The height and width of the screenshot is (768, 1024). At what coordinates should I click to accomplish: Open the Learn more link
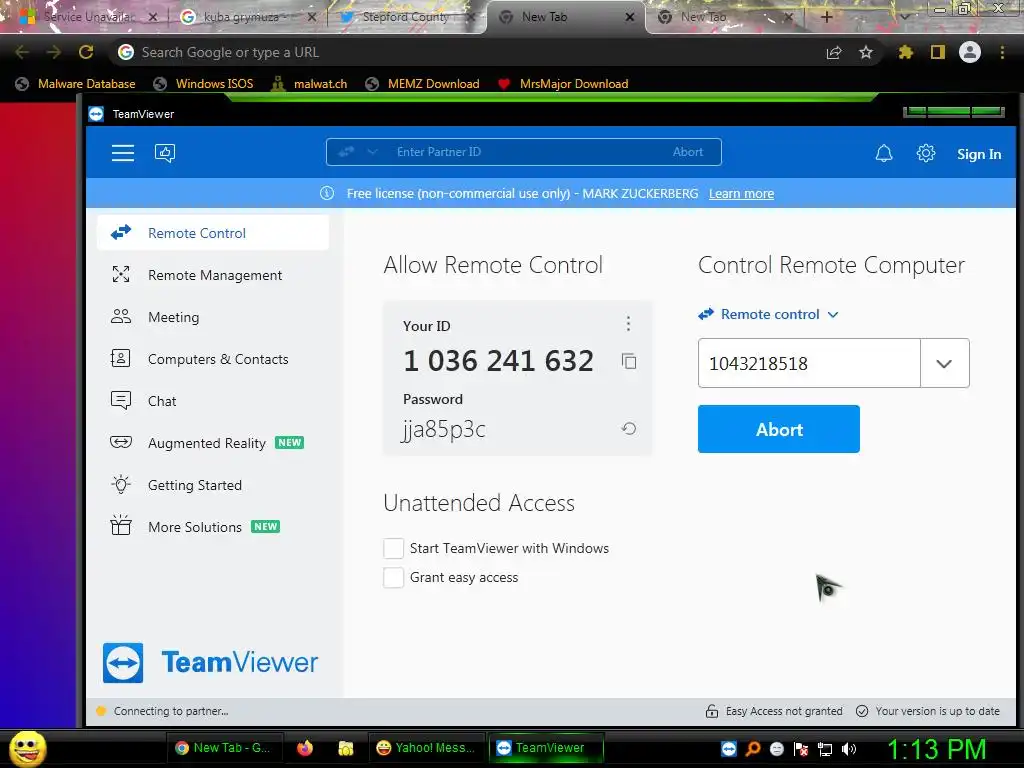click(x=741, y=193)
